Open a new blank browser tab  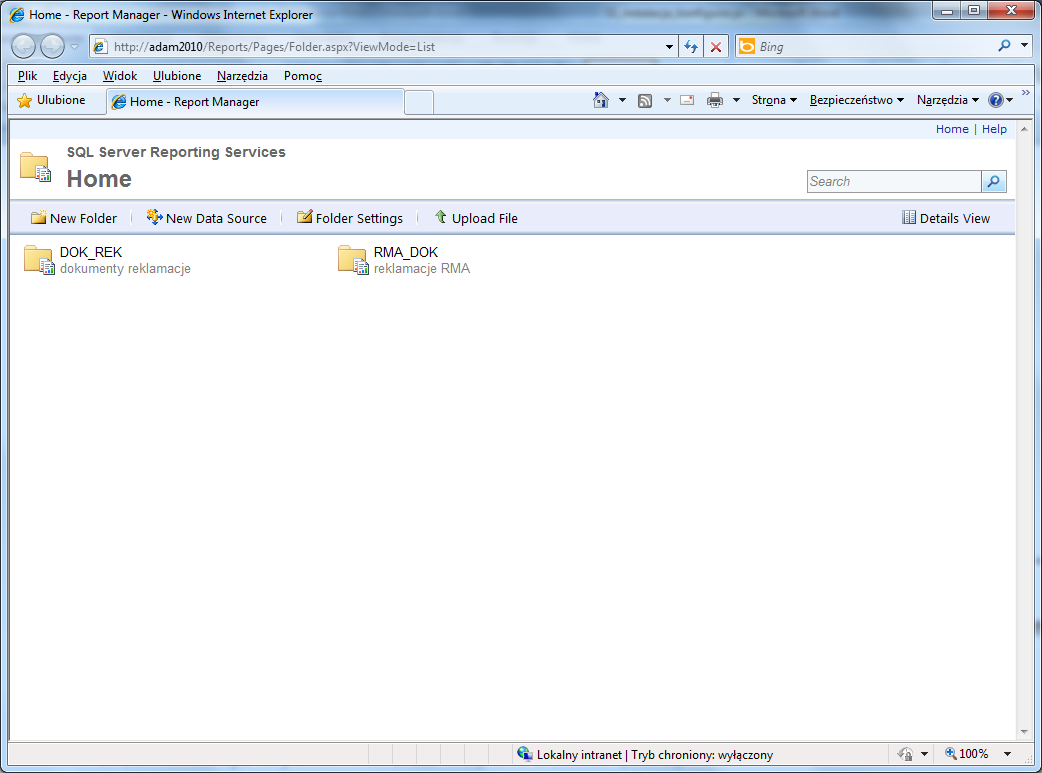419,102
